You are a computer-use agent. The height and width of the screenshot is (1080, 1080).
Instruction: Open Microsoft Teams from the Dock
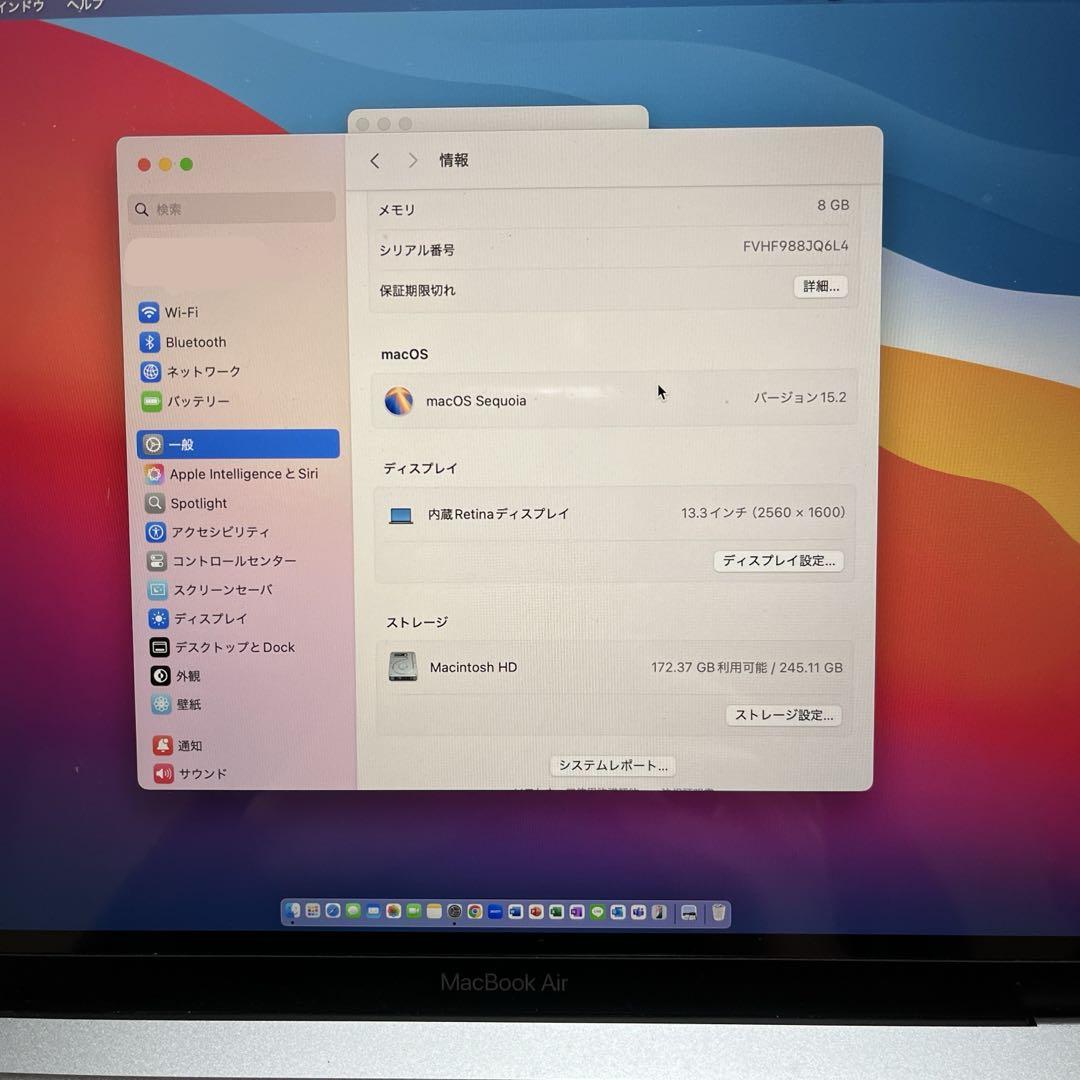tap(638, 912)
